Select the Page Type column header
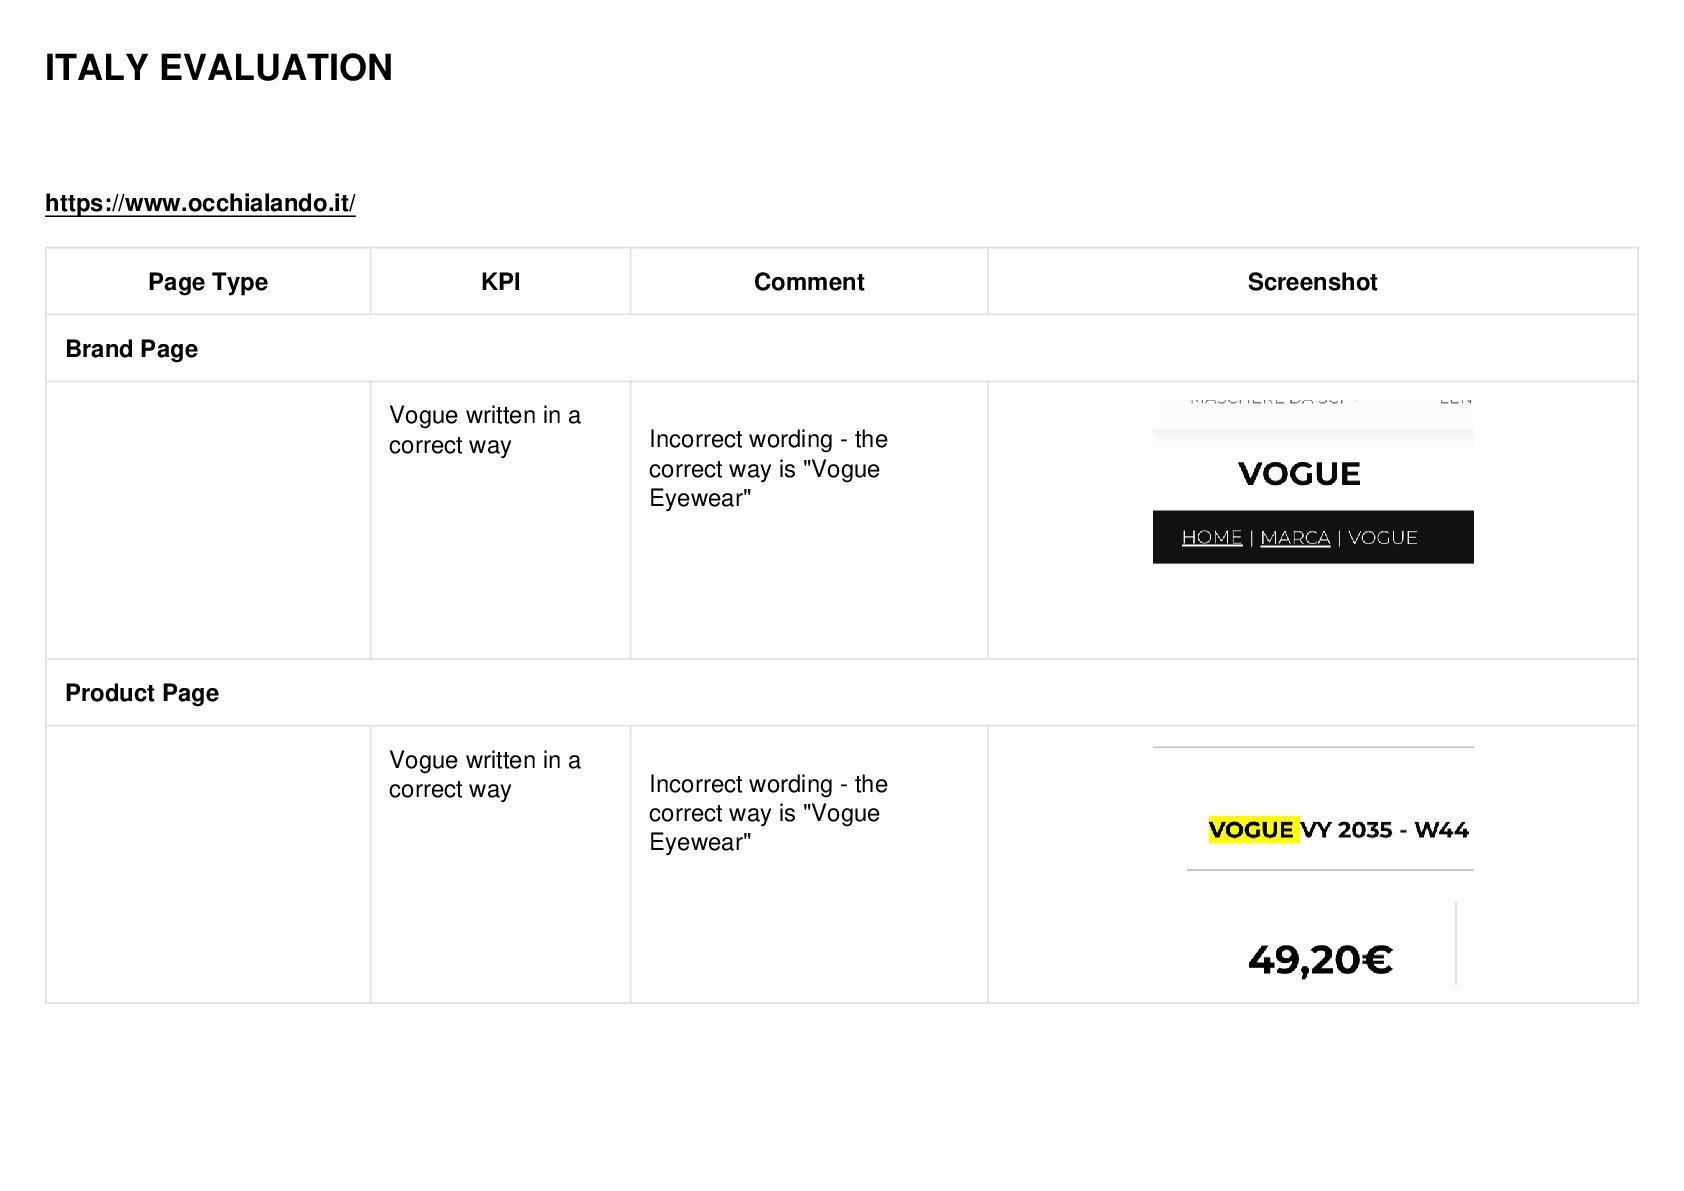 [x=208, y=282]
